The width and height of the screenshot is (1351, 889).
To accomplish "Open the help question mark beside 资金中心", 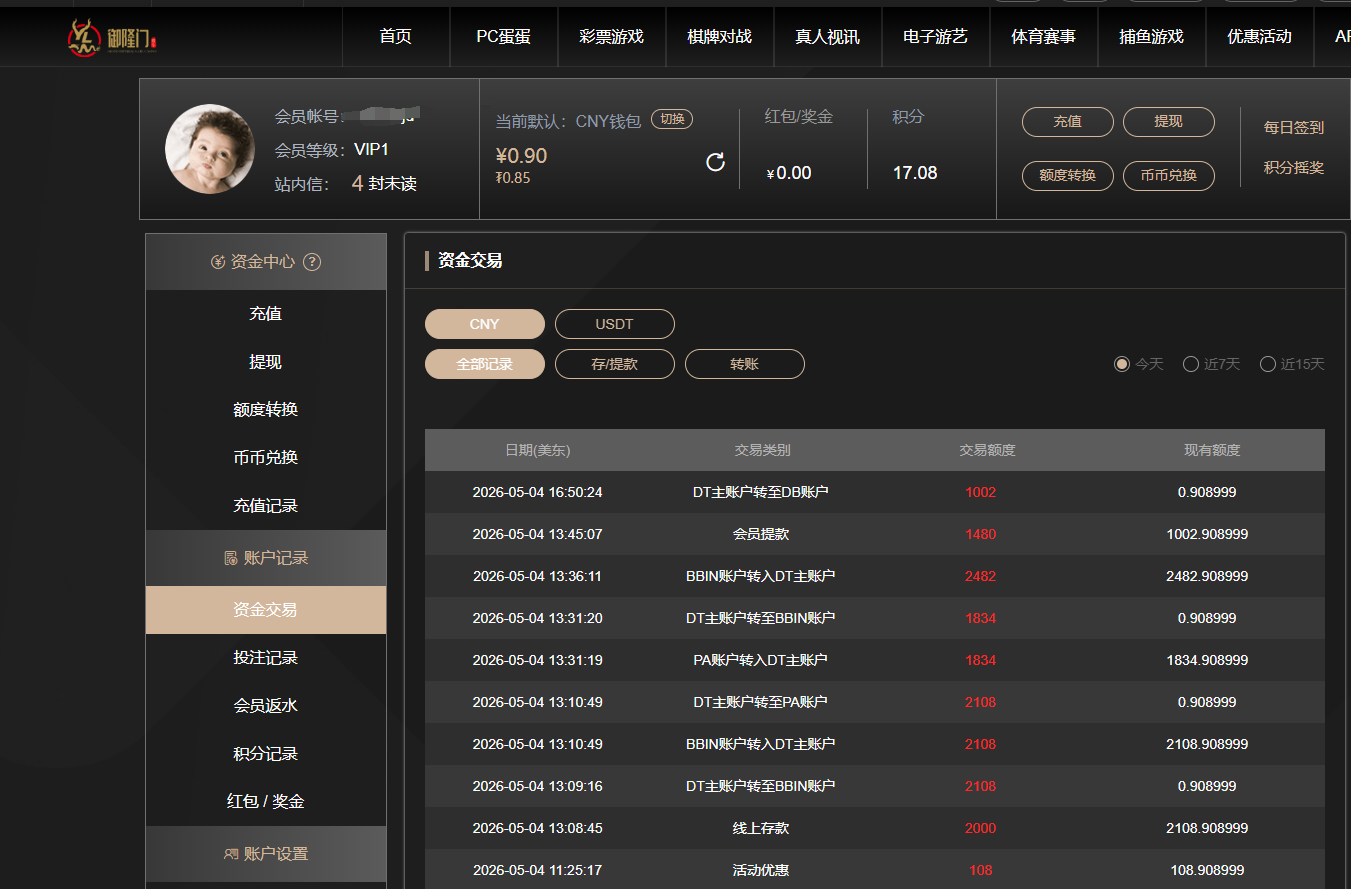I will (312, 262).
